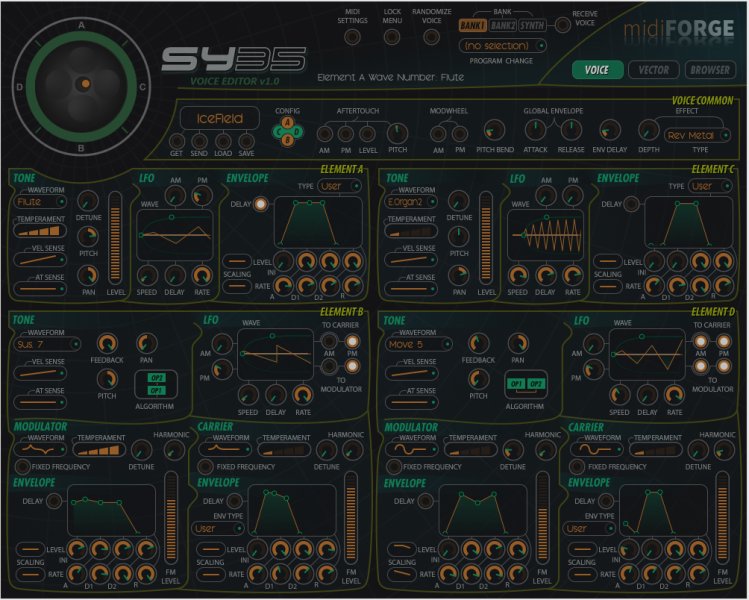
Task: Click Element D FEEDBACK knob
Action: [478, 344]
